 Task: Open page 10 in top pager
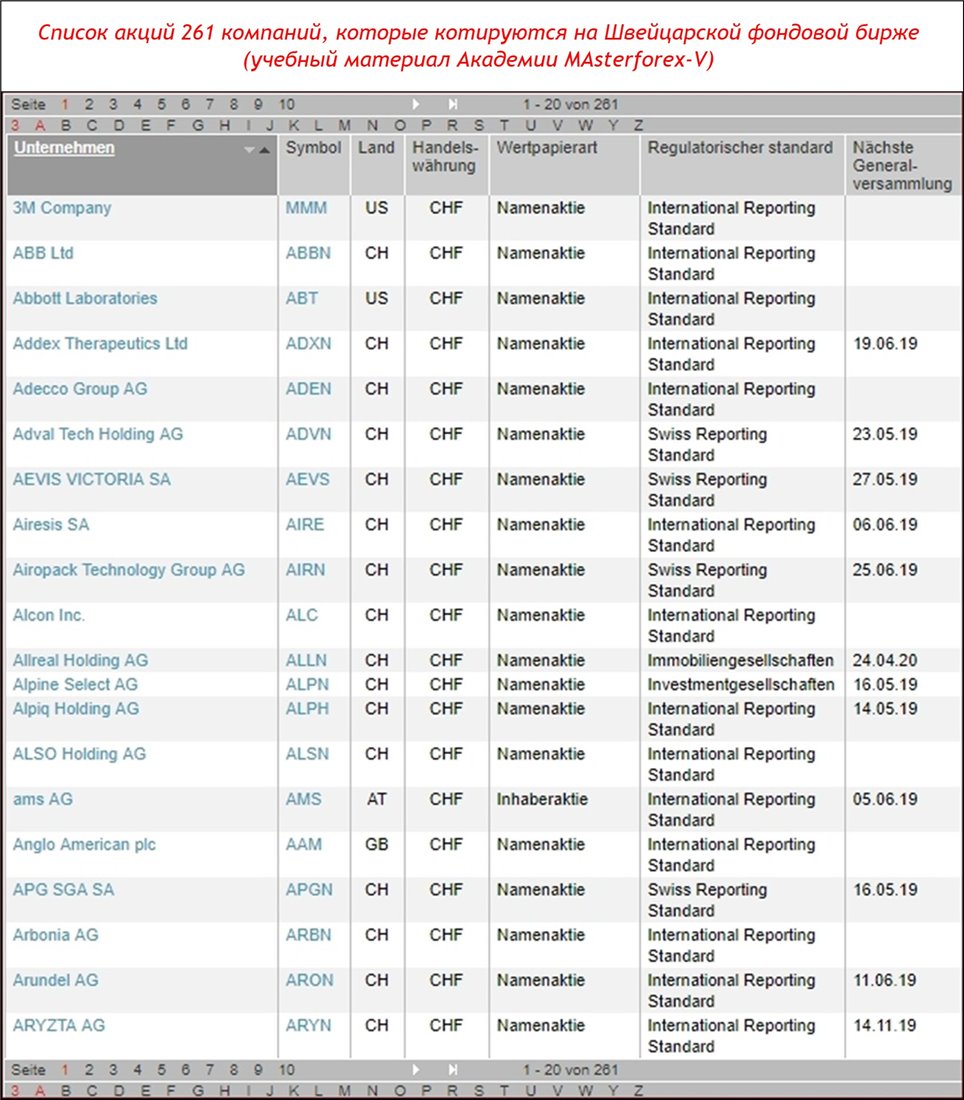pyautogui.click(x=286, y=105)
